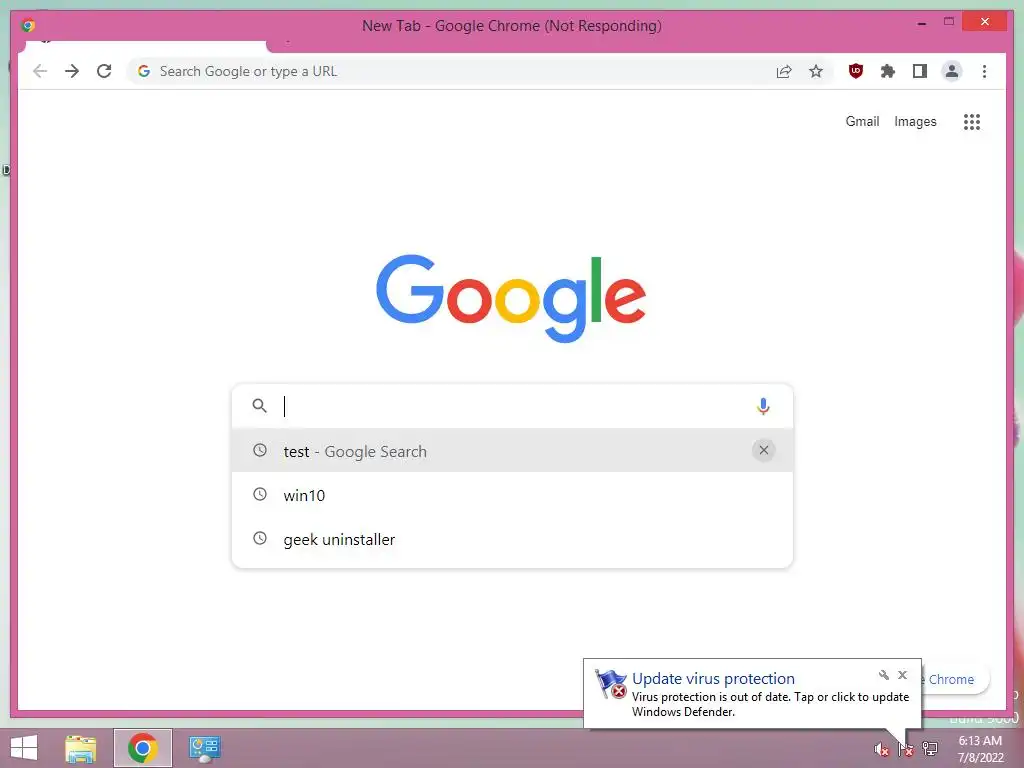The width and height of the screenshot is (1024, 768).
Task: Click the Chrome icon in title bar
Action: pos(28,25)
